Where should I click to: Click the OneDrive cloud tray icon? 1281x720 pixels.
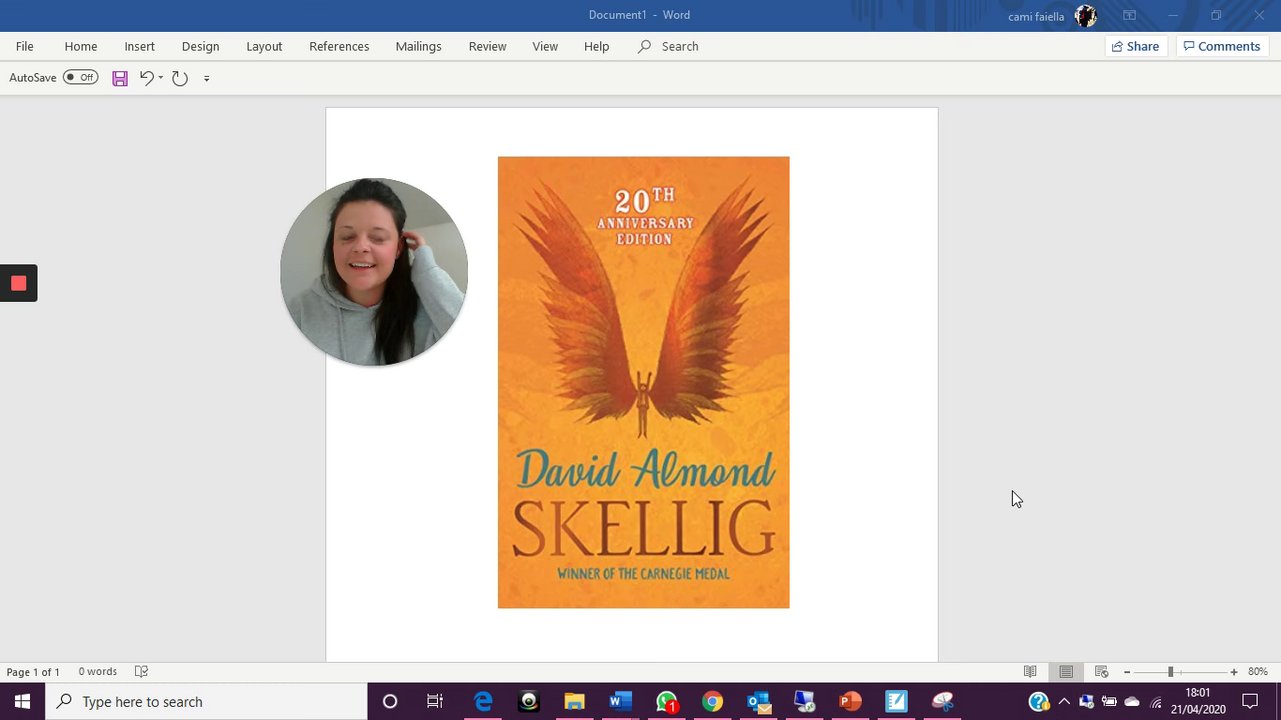1132,702
